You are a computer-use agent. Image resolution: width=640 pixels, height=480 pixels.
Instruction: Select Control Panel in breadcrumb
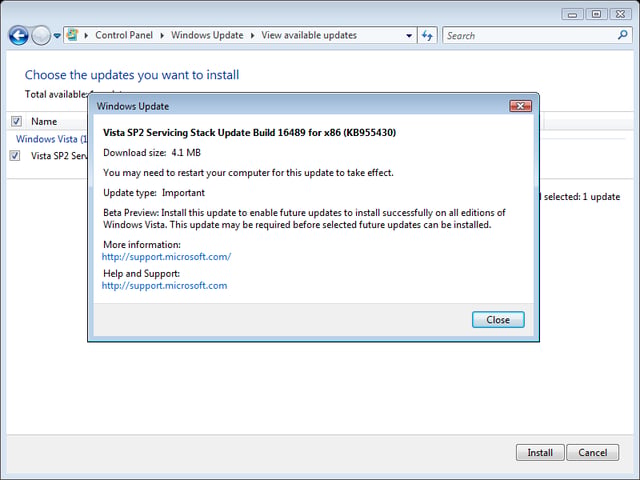124,35
